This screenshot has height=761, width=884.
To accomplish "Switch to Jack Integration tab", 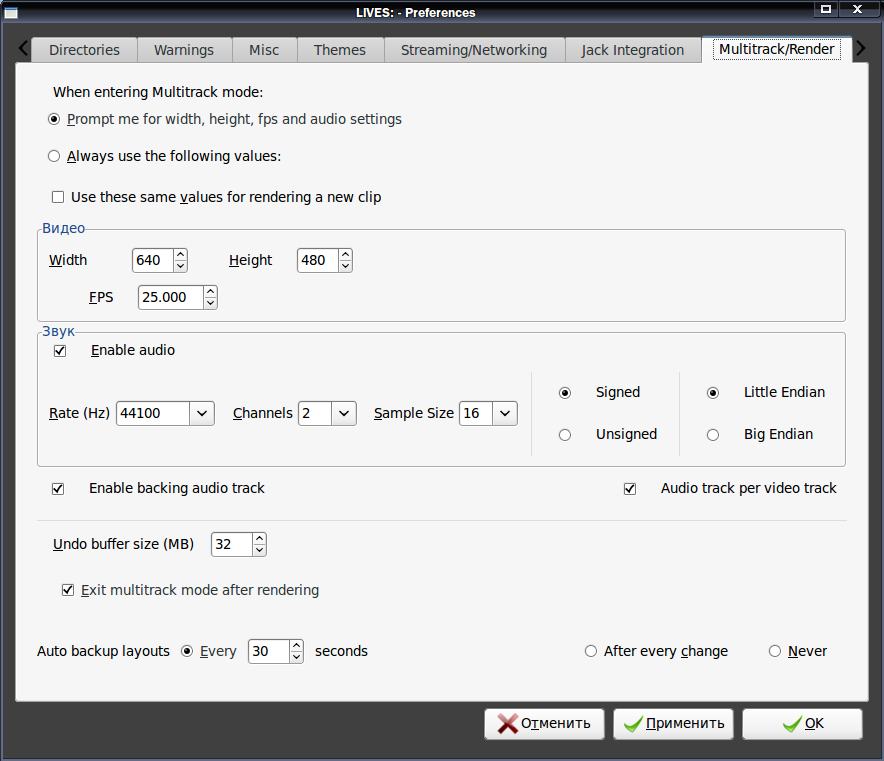I will [x=633, y=50].
